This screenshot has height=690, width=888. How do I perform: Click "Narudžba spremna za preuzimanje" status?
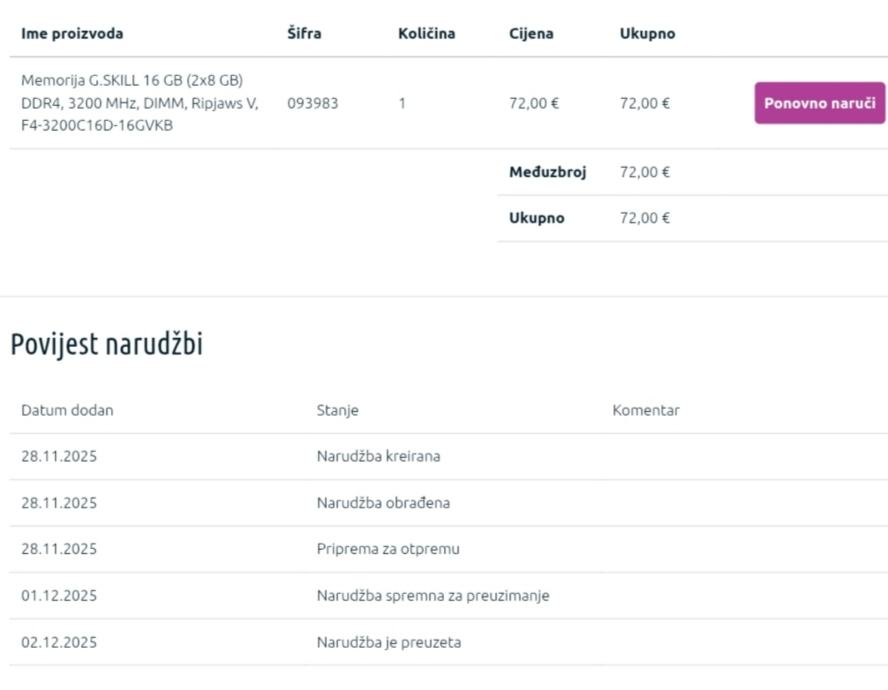[433, 596]
